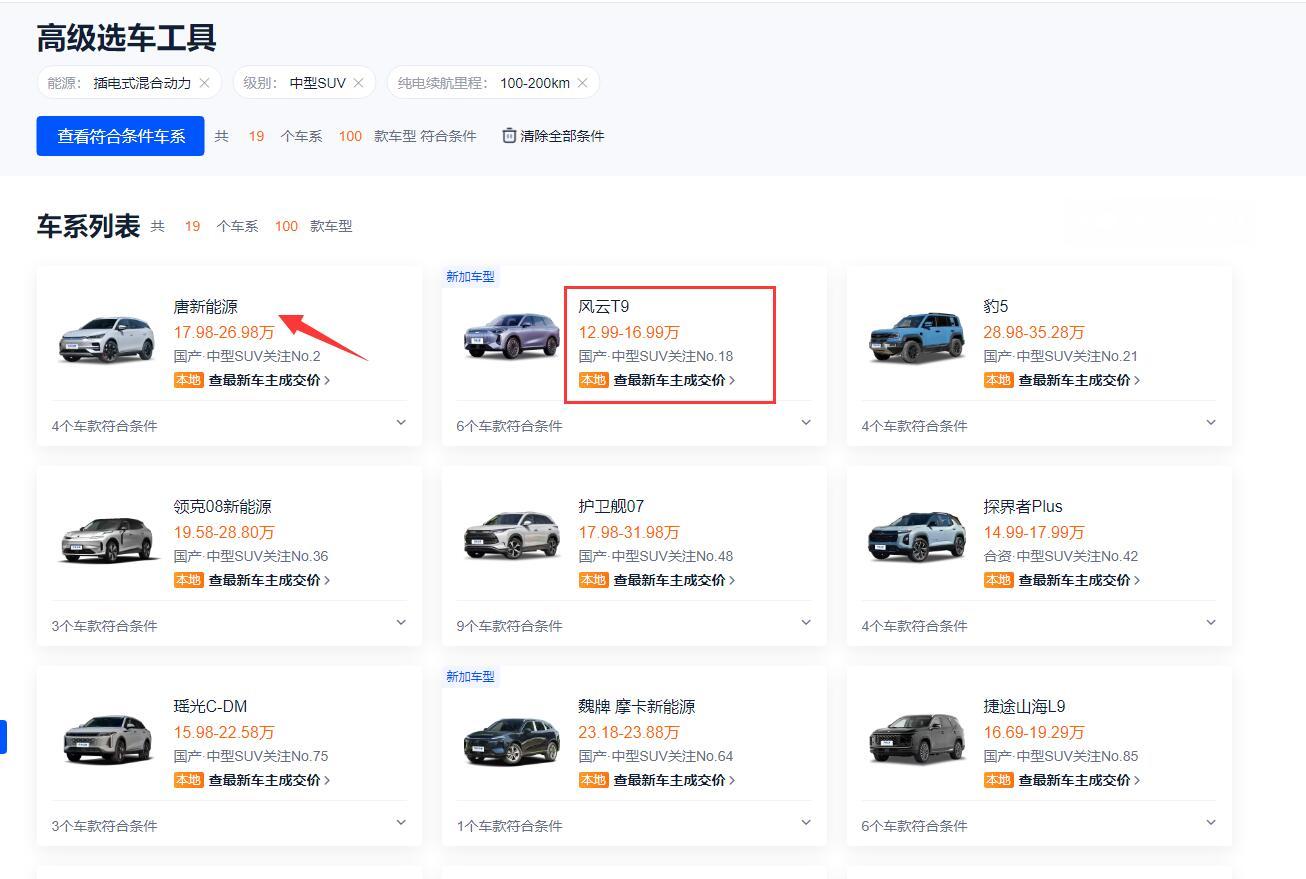1306x879 pixels.
Task: Open the 探界者Plus series title
Action: tap(1023, 507)
